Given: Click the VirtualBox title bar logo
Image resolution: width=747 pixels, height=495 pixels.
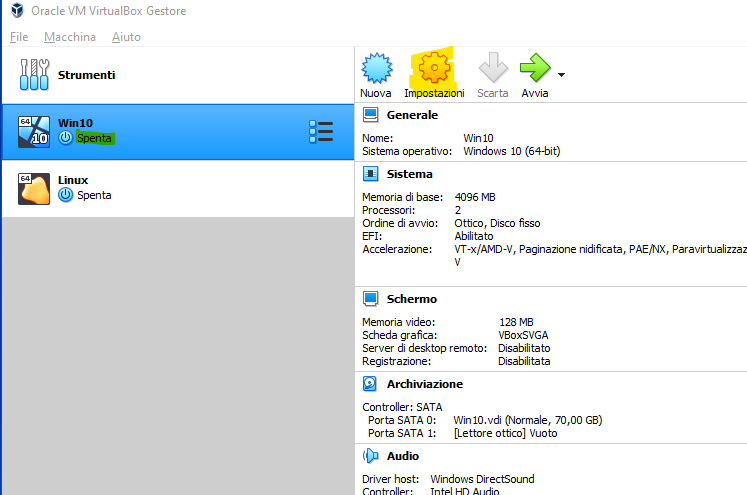Looking at the screenshot, I should click(17, 10).
